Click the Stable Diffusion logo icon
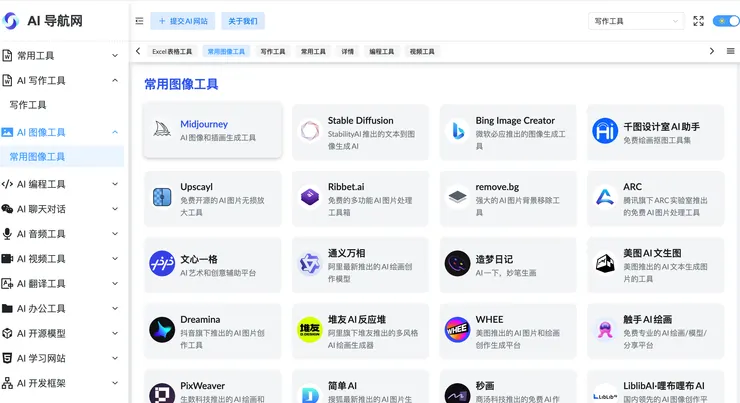The image size is (740, 403). (310, 131)
